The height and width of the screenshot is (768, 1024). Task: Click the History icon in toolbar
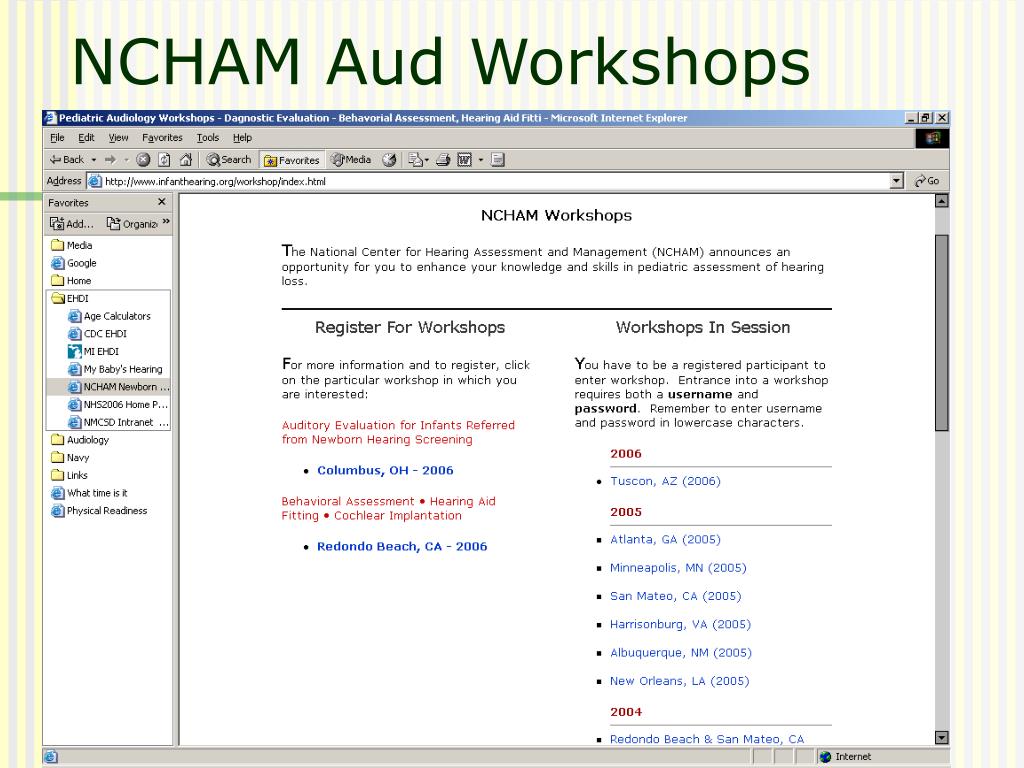[389, 159]
